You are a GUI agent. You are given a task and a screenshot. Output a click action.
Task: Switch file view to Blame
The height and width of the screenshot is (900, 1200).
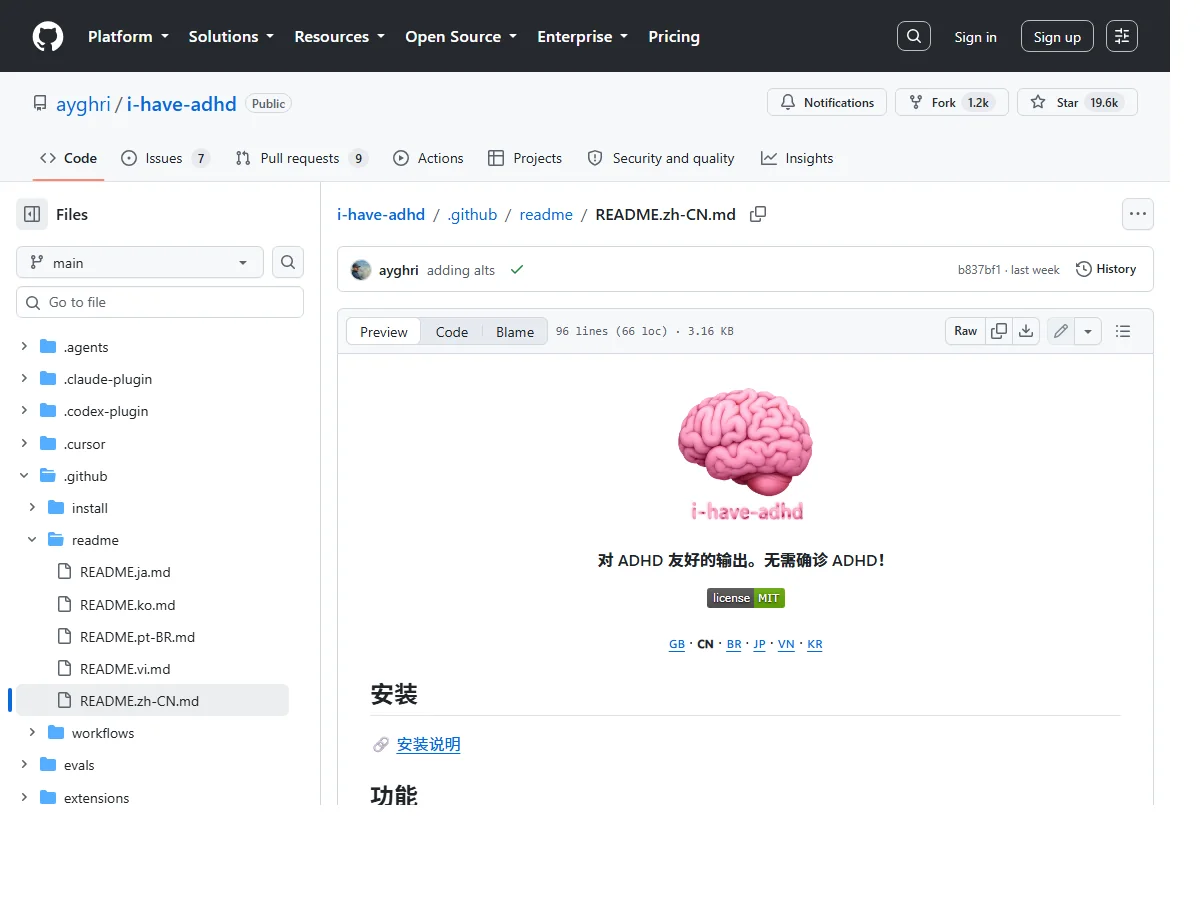coord(515,332)
